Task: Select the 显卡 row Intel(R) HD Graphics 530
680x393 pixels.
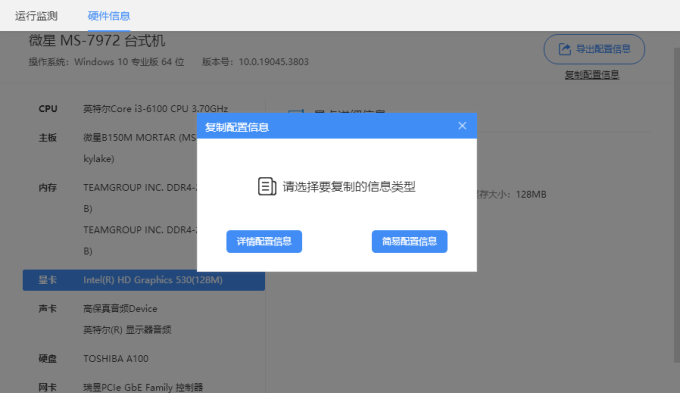Action: pyautogui.click(x=144, y=280)
